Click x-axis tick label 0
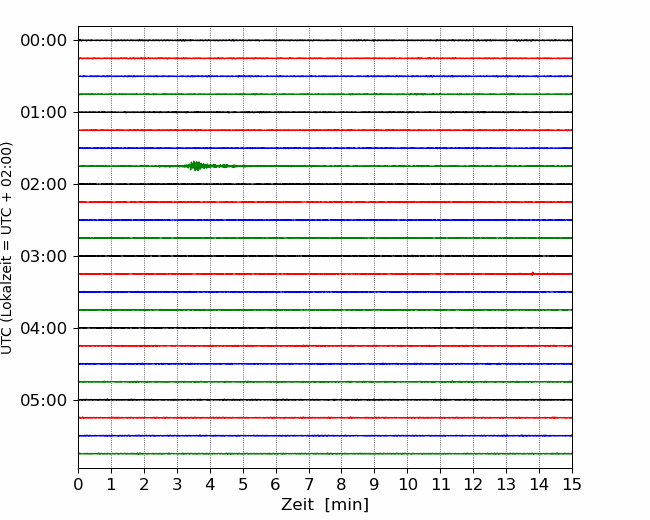 [78, 484]
